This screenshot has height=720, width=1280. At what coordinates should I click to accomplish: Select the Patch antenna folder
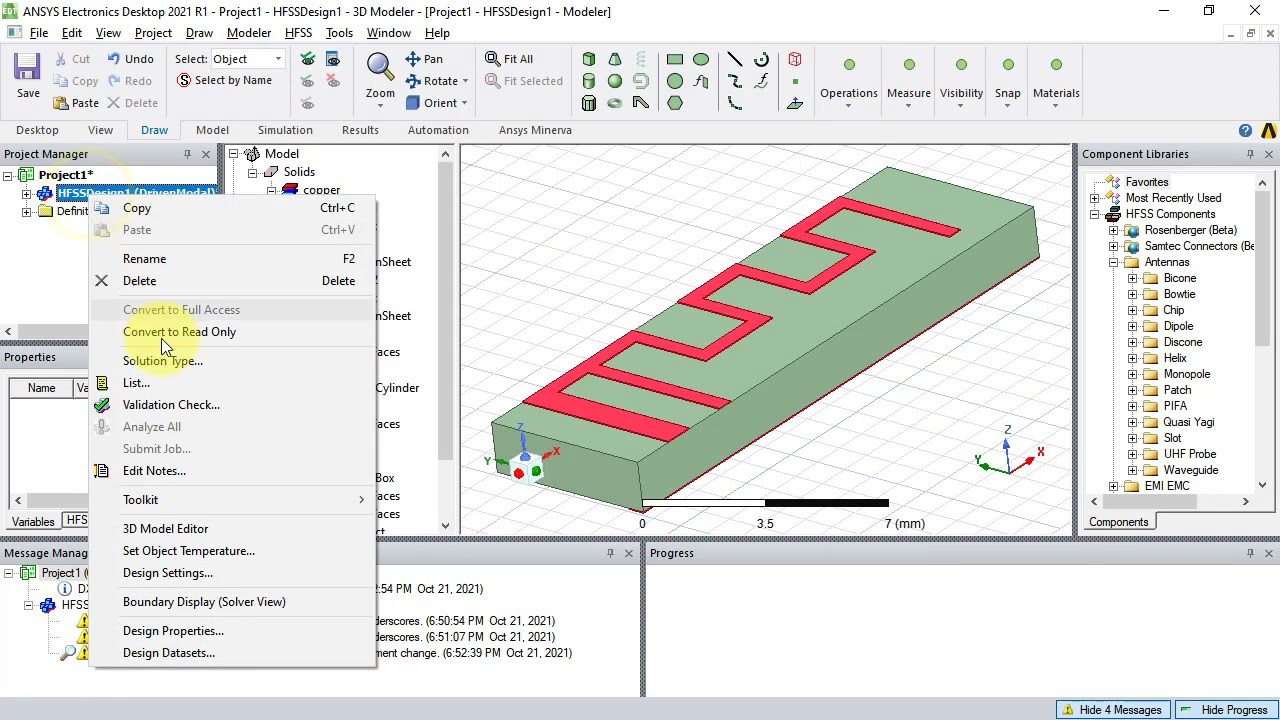click(x=1177, y=390)
